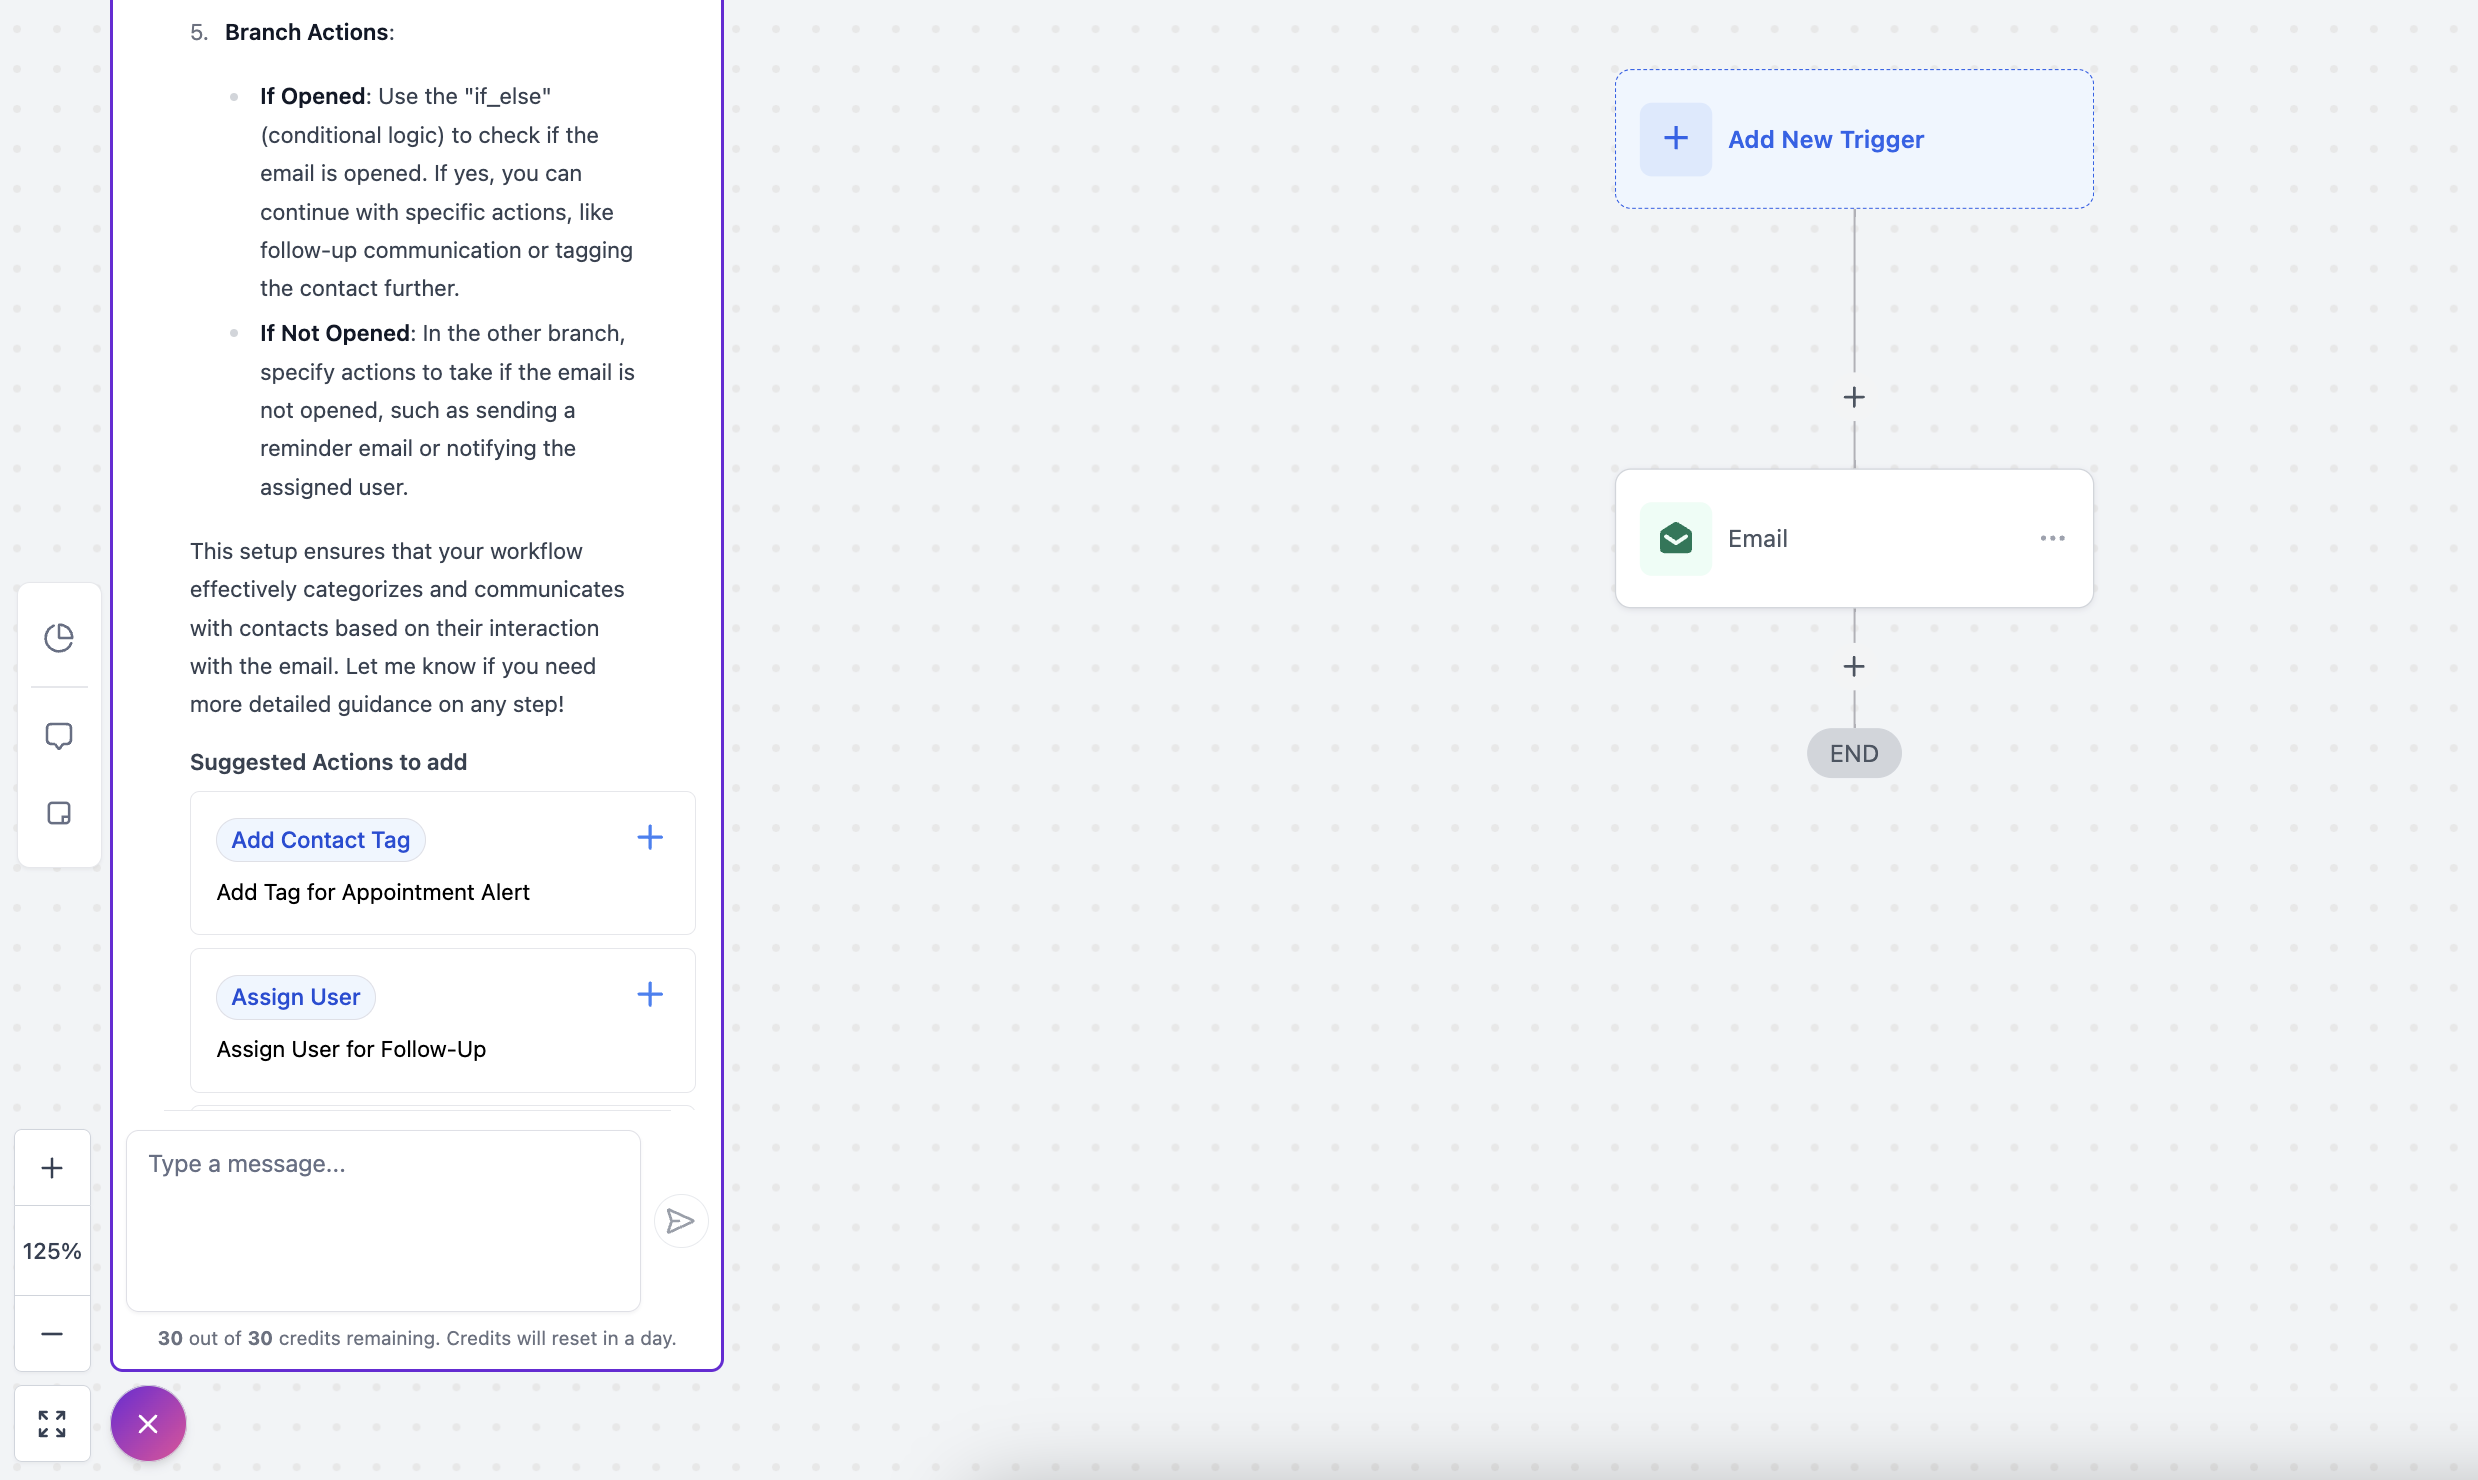Open the stats pie chart icon
This screenshot has width=2478, height=1480.
coord(59,638)
